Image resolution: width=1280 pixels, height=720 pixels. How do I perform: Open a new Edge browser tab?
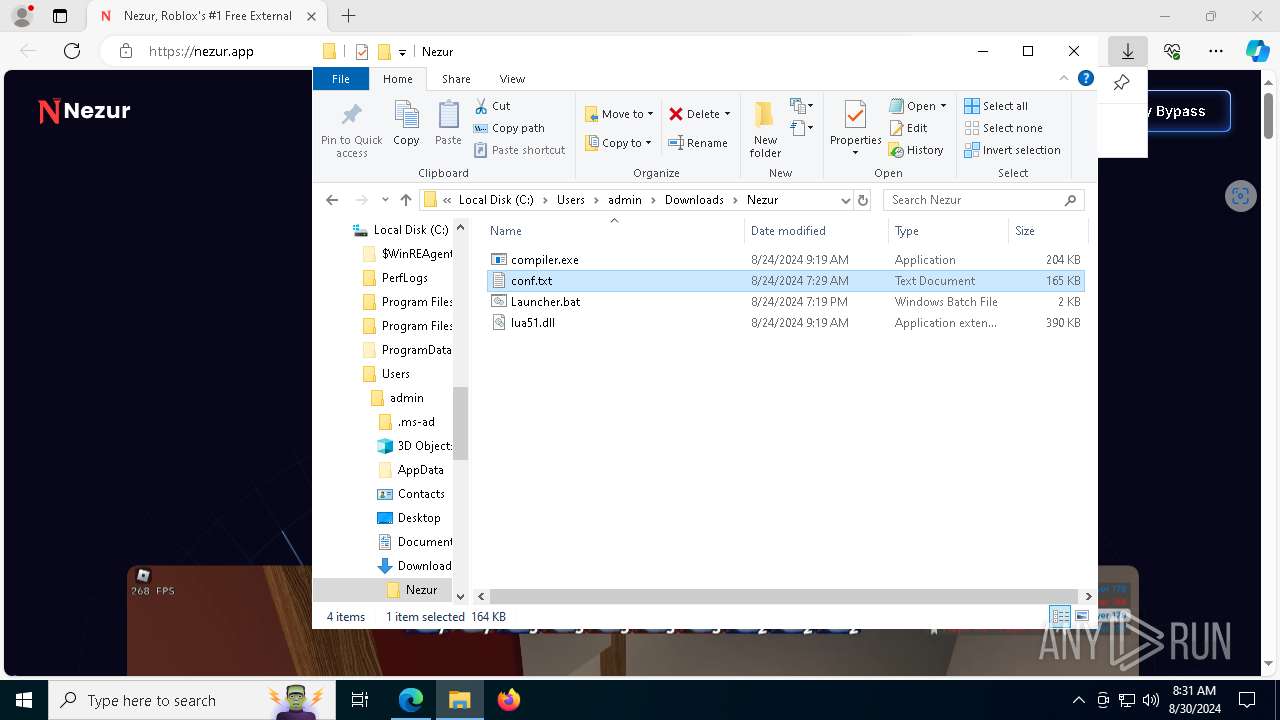[x=348, y=16]
